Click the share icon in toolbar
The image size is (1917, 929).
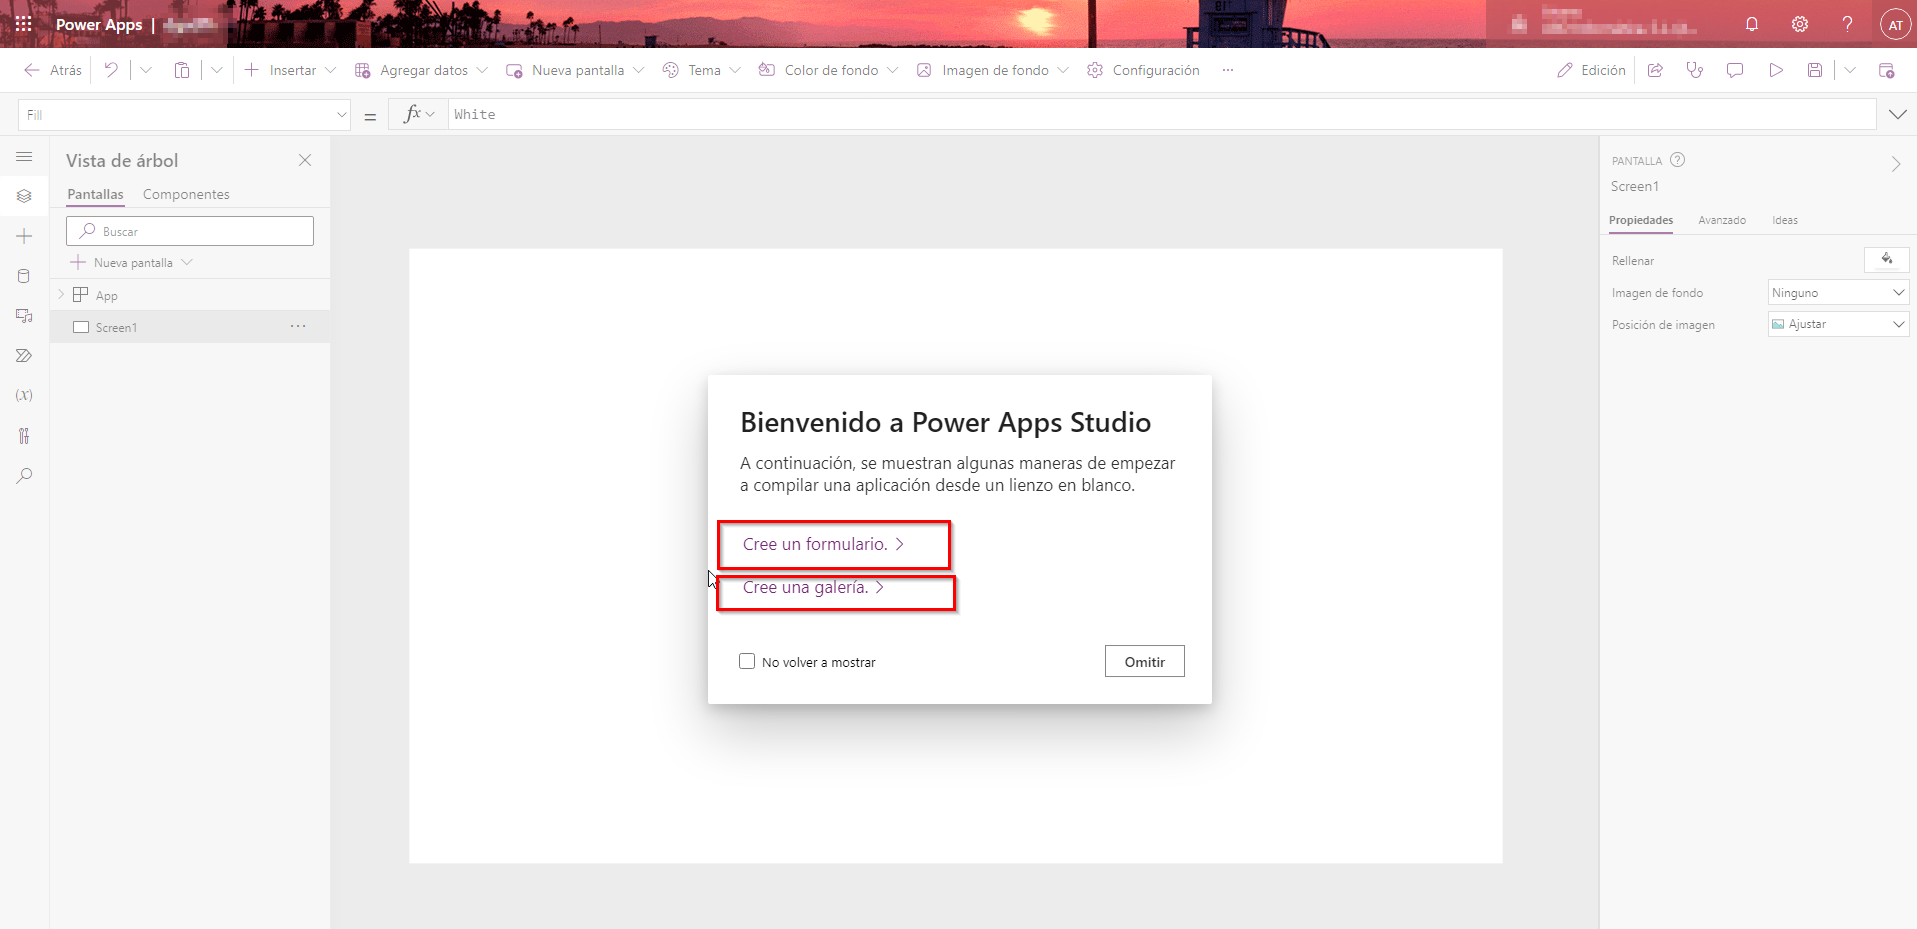coord(1655,70)
